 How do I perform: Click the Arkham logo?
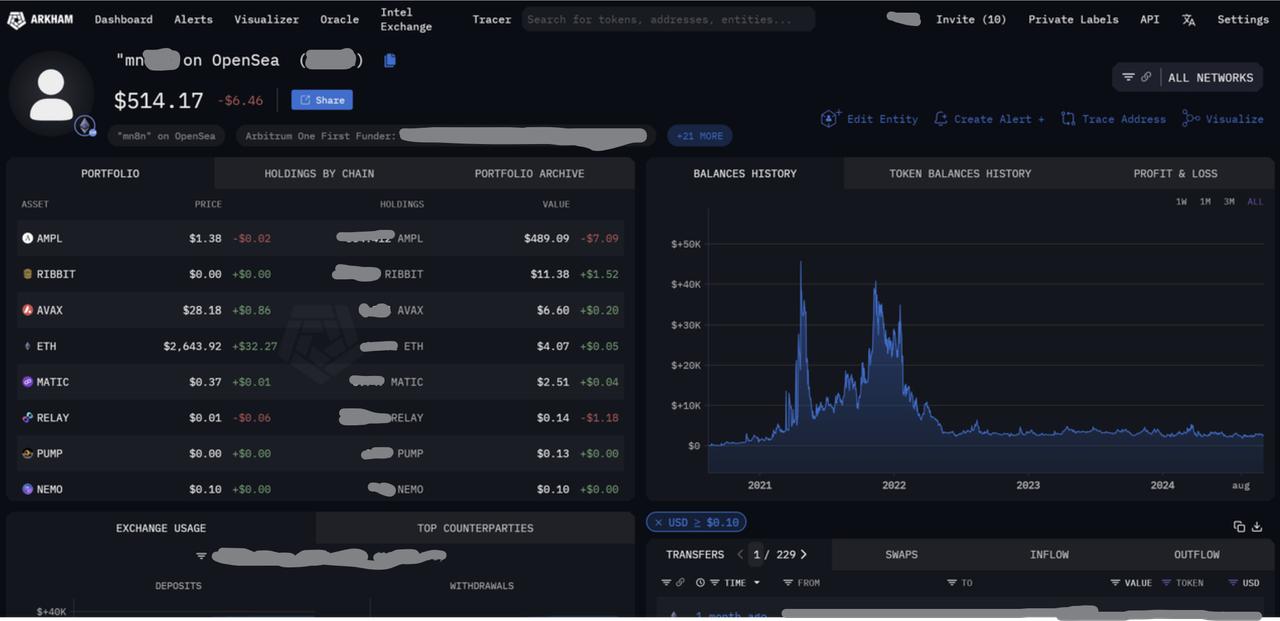40,20
